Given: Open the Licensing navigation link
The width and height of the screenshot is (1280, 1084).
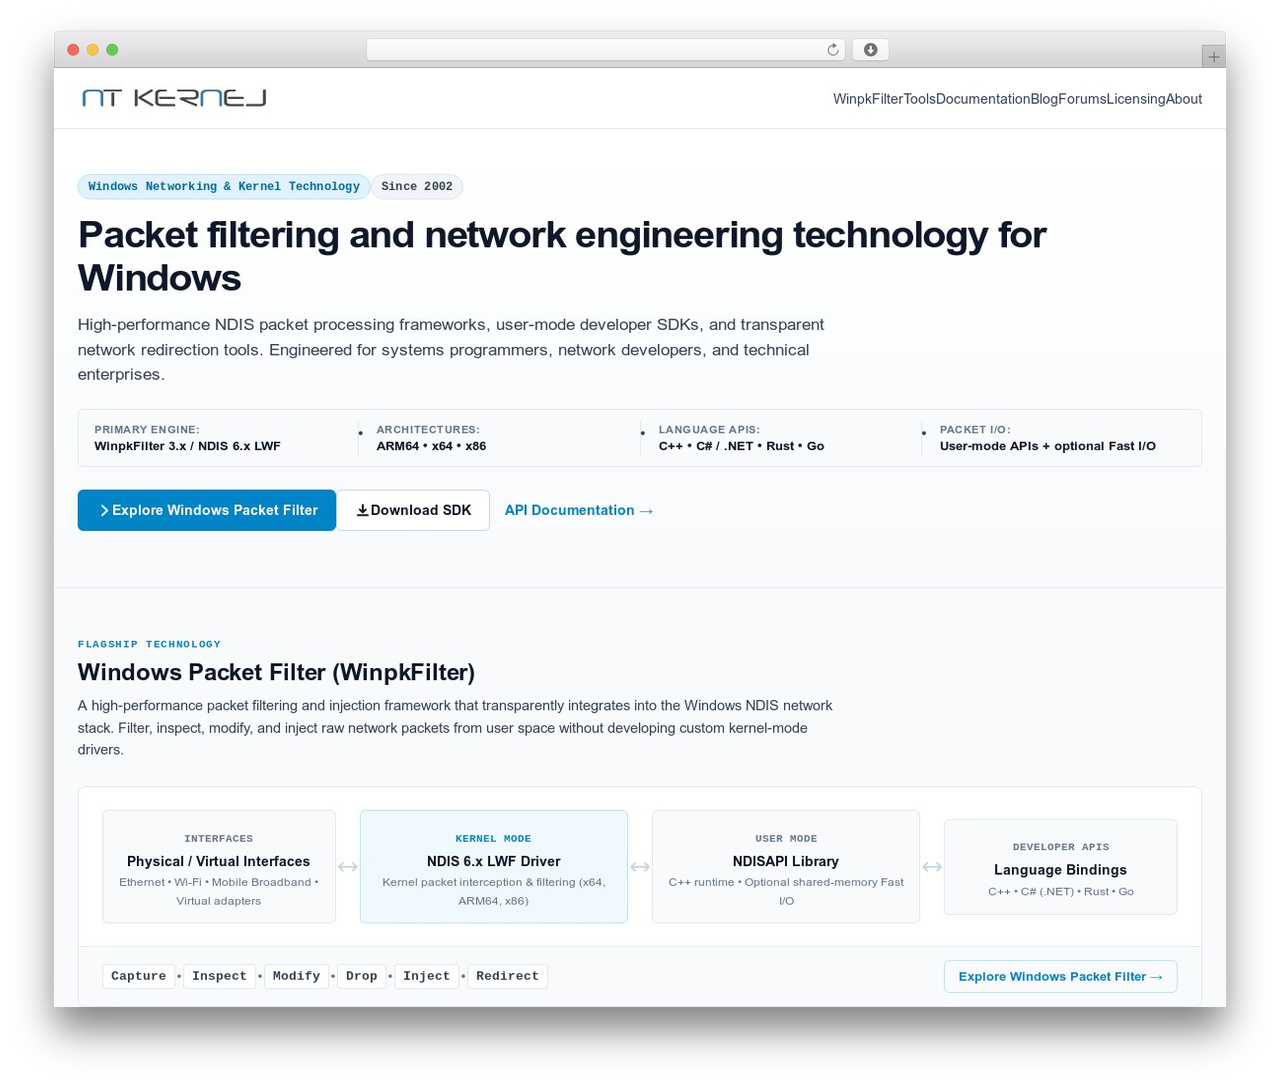Looking at the screenshot, I should [x=1136, y=99].
